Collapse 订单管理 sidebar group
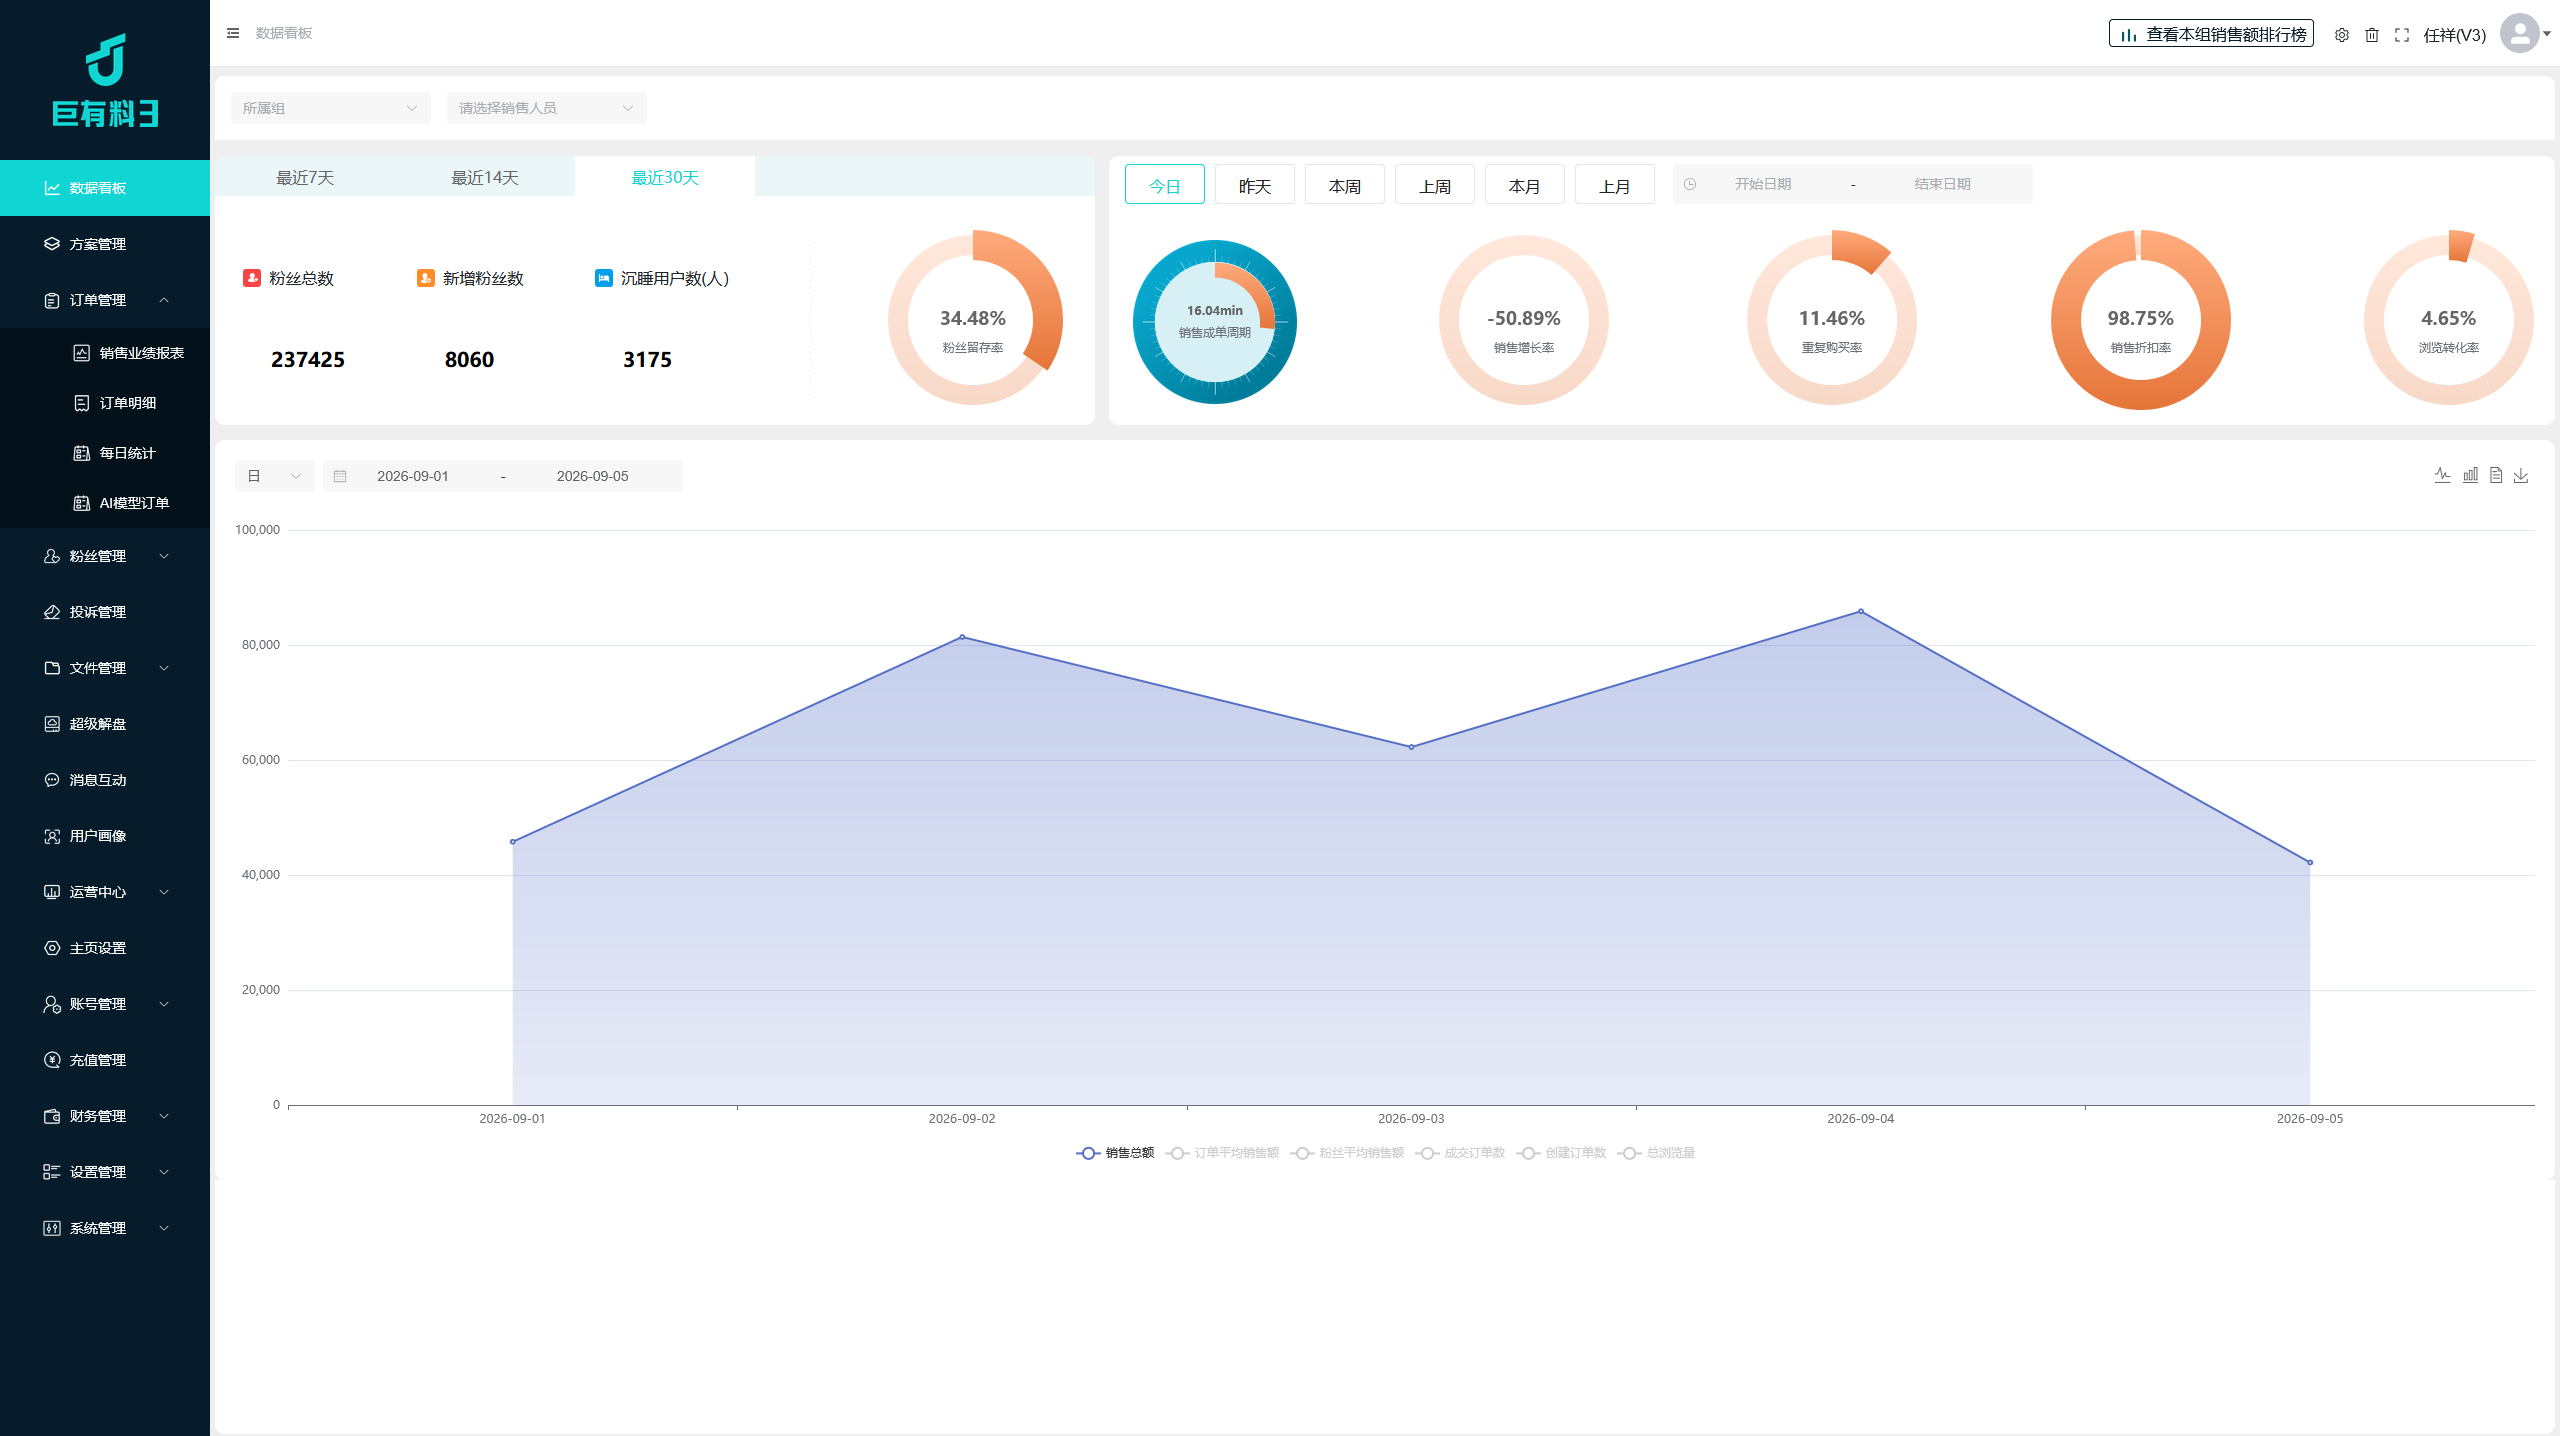Screen dimensions: 2560x1436 coord(105,300)
